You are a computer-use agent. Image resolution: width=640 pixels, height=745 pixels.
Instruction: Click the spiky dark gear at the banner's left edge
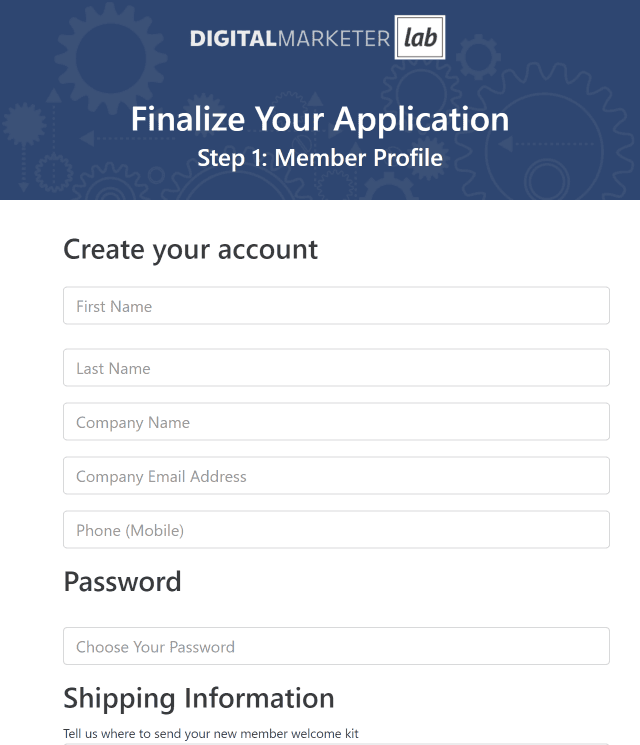pyautogui.click(x=24, y=124)
